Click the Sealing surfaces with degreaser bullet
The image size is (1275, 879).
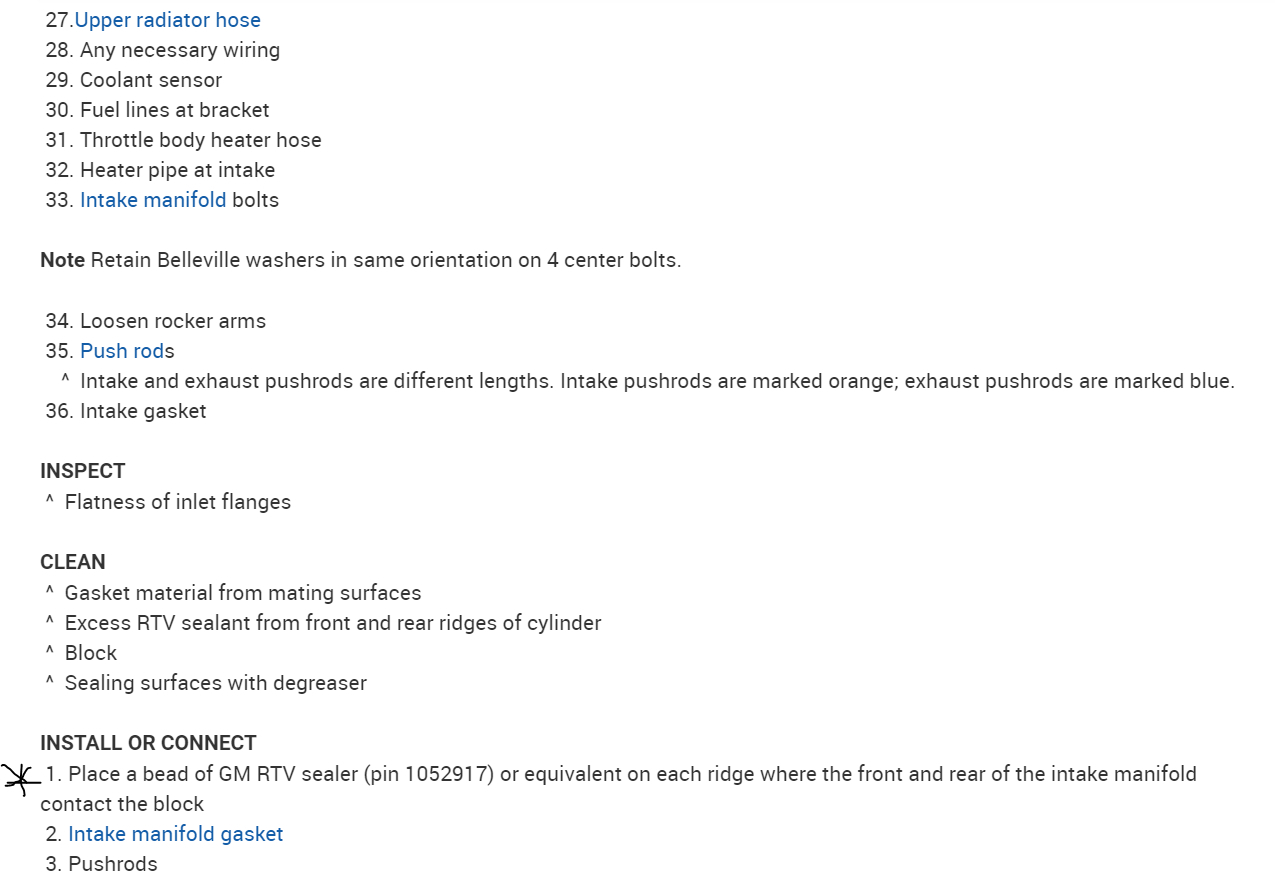pyautogui.click(x=215, y=683)
